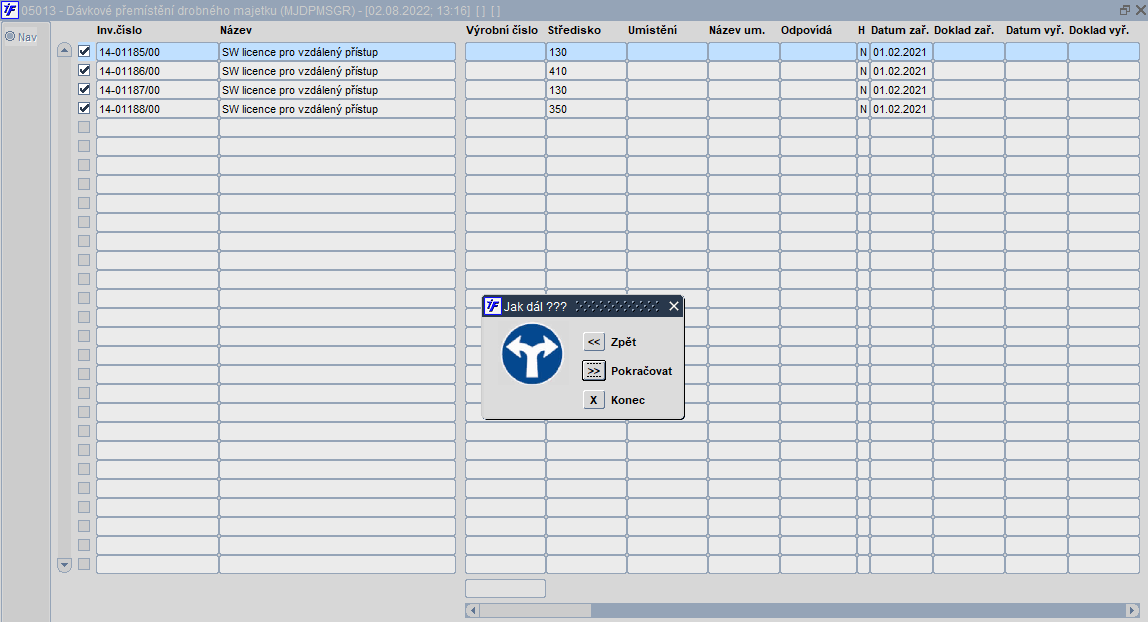The width and height of the screenshot is (1148, 622).
Task: Click the Název cell in row 14-01186/00
Action: 338,71
